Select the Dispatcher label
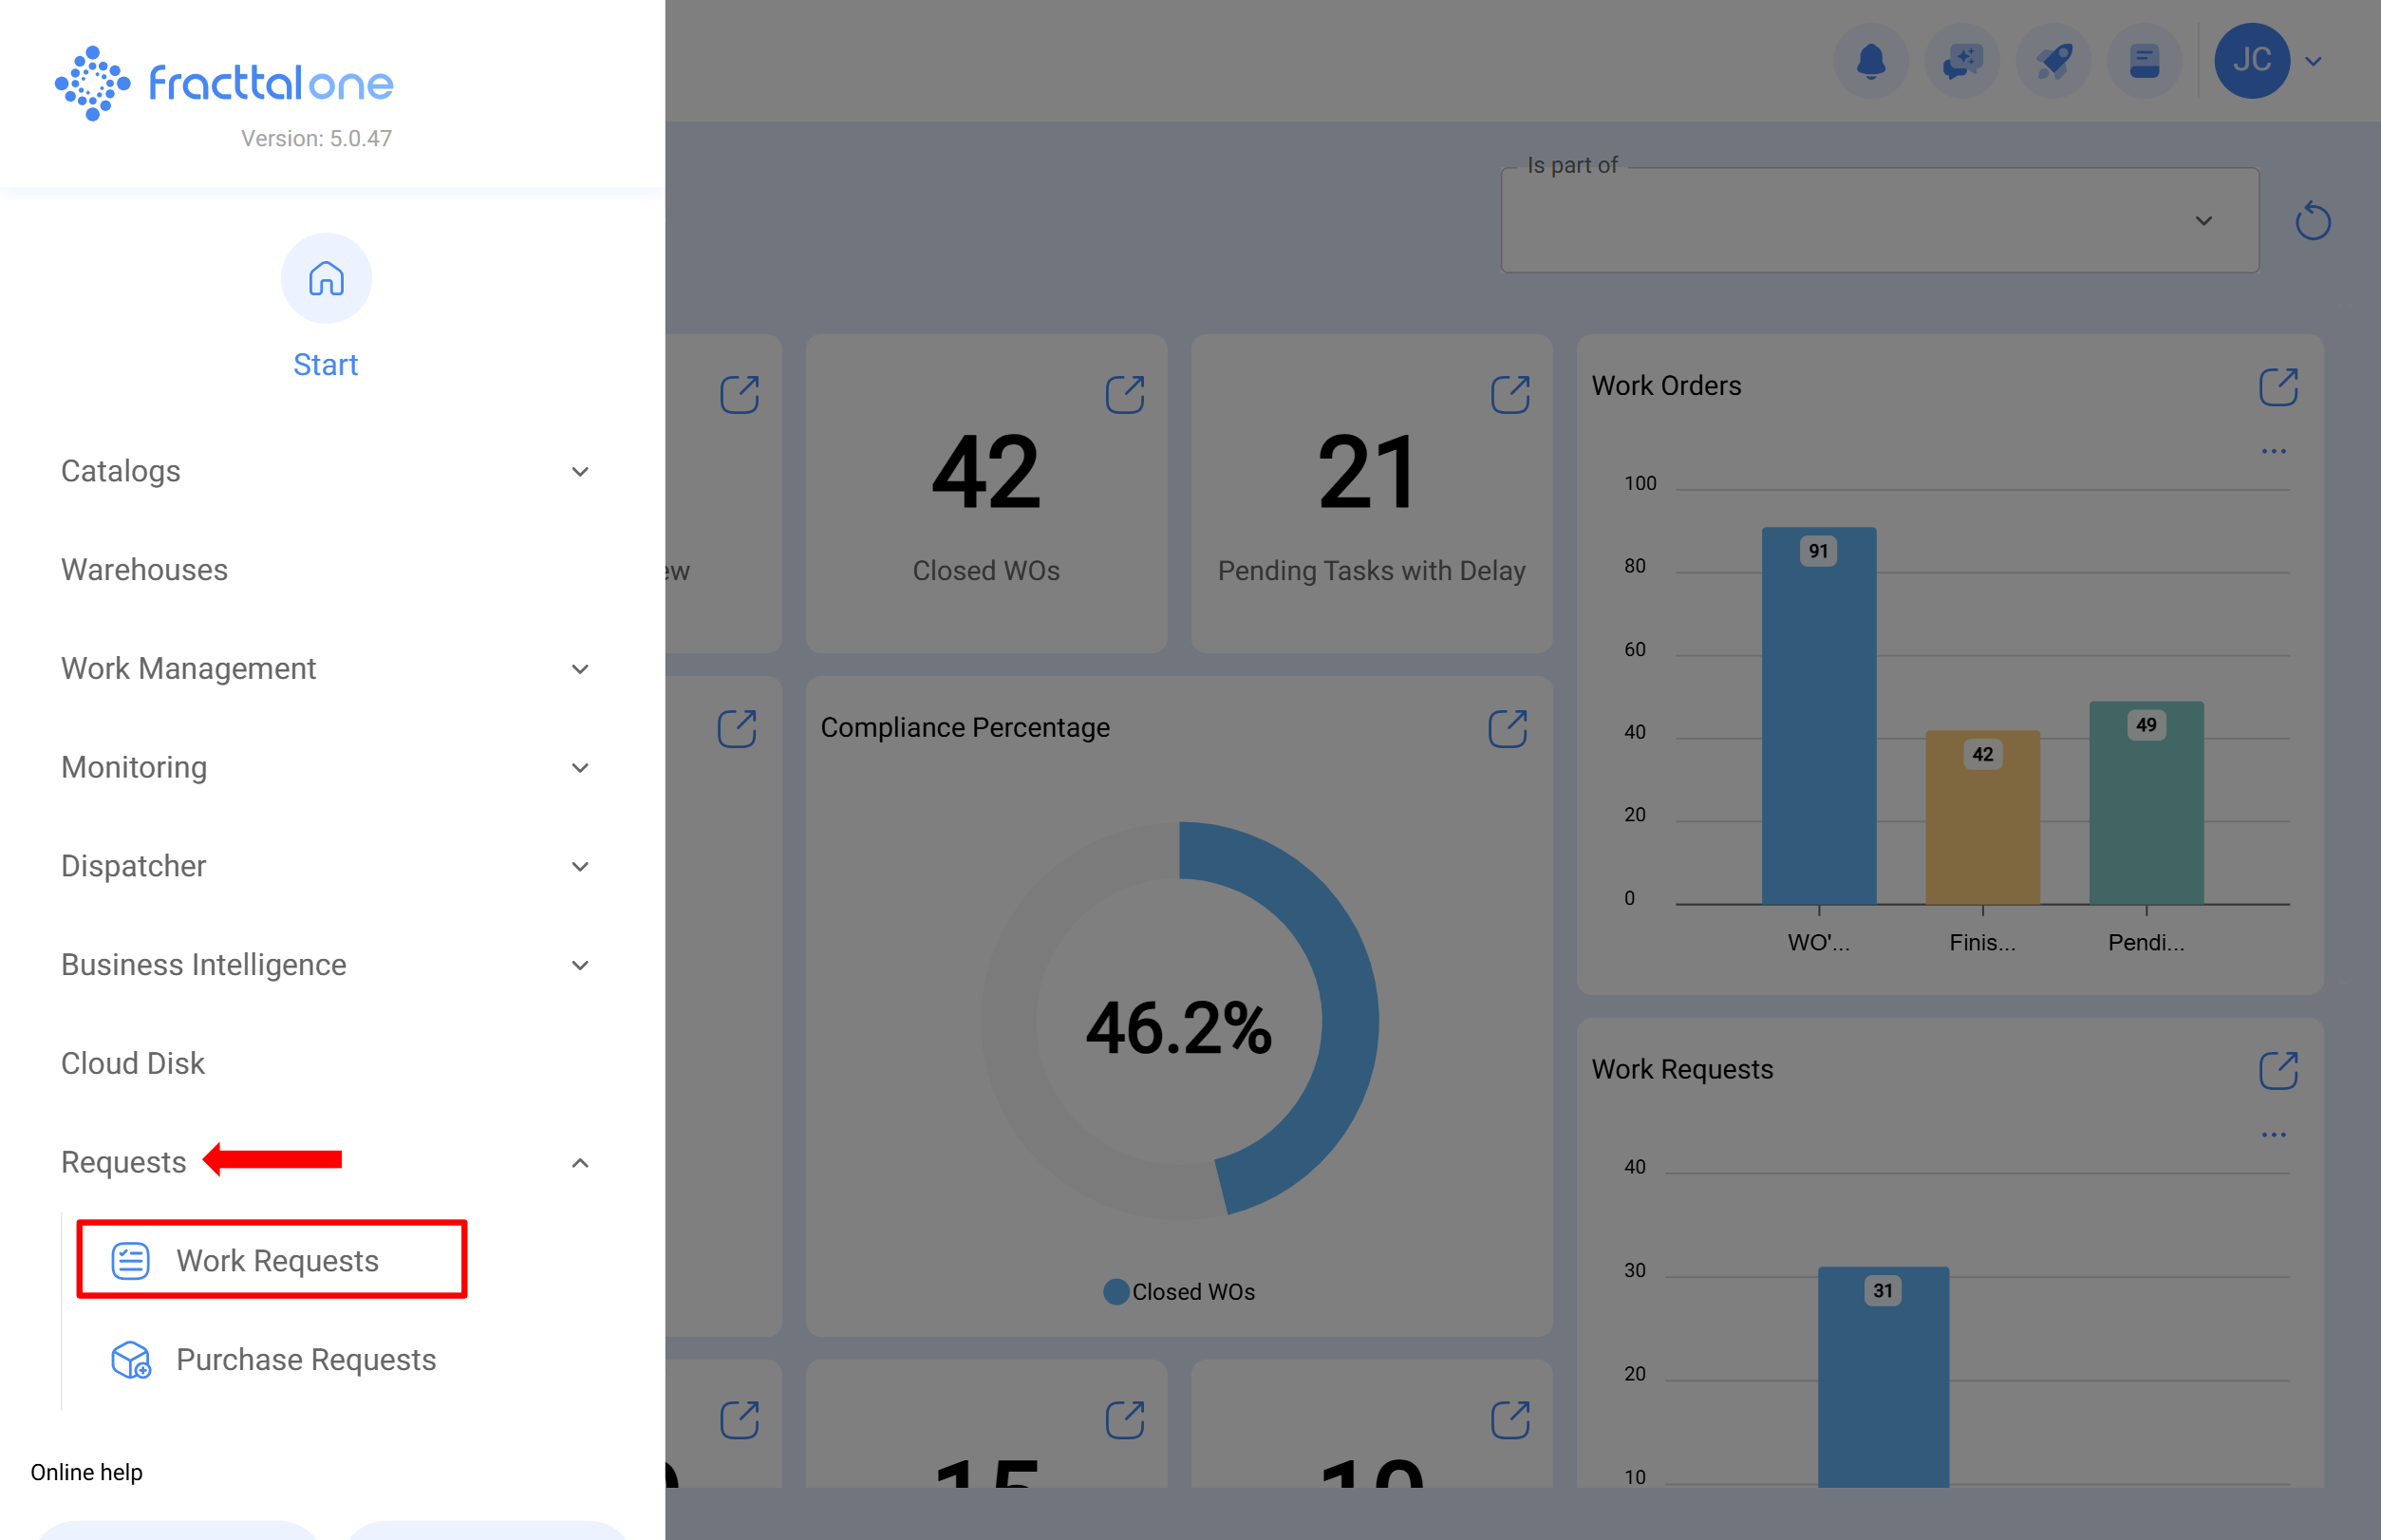 133,866
